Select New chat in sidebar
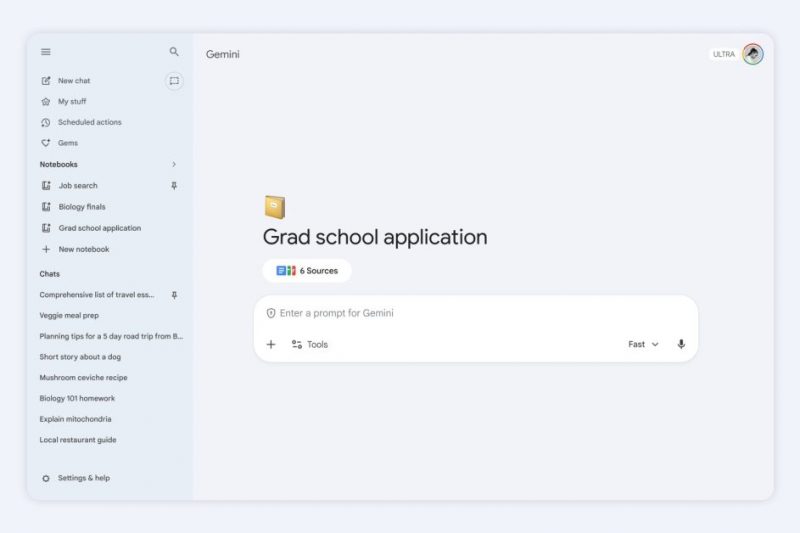800x533 pixels. pos(73,81)
